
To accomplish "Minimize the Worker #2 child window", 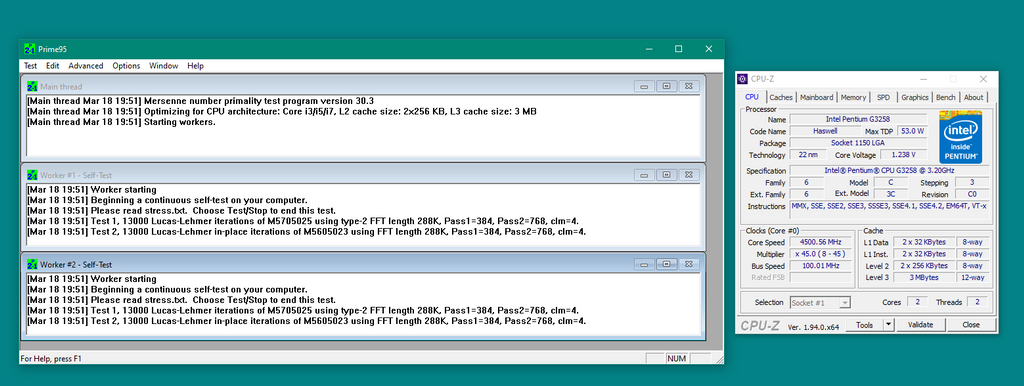I will click(x=644, y=265).
